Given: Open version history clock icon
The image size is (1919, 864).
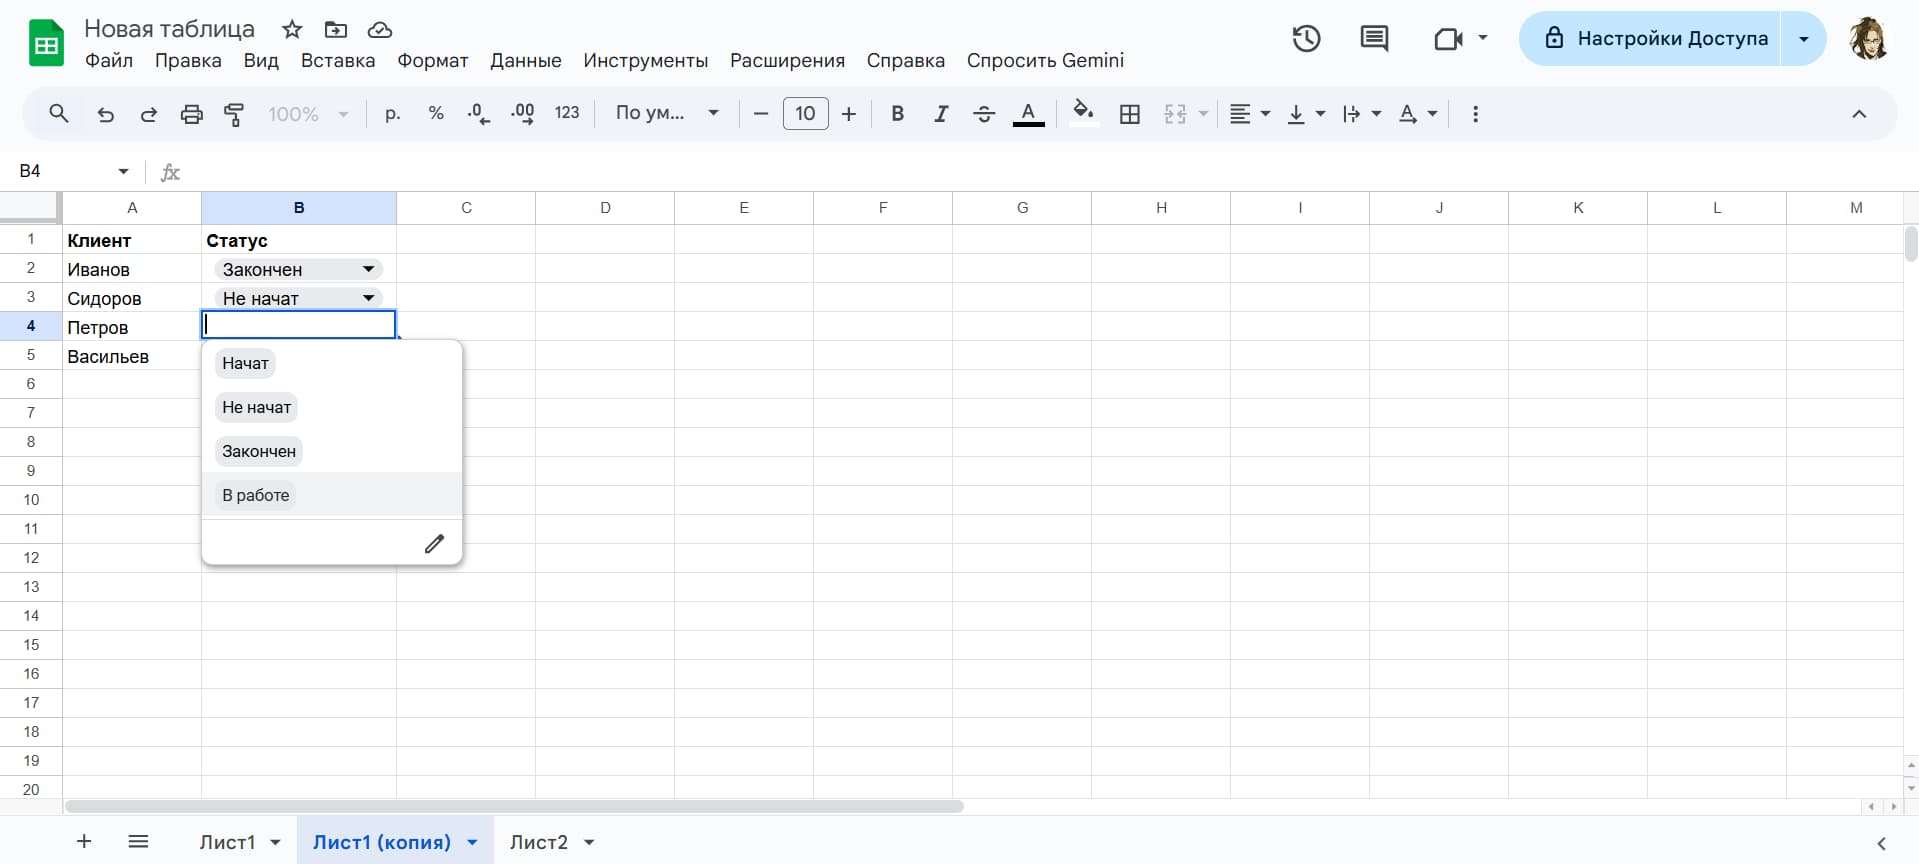Looking at the screenshot, I should [x=1306, y=39].
